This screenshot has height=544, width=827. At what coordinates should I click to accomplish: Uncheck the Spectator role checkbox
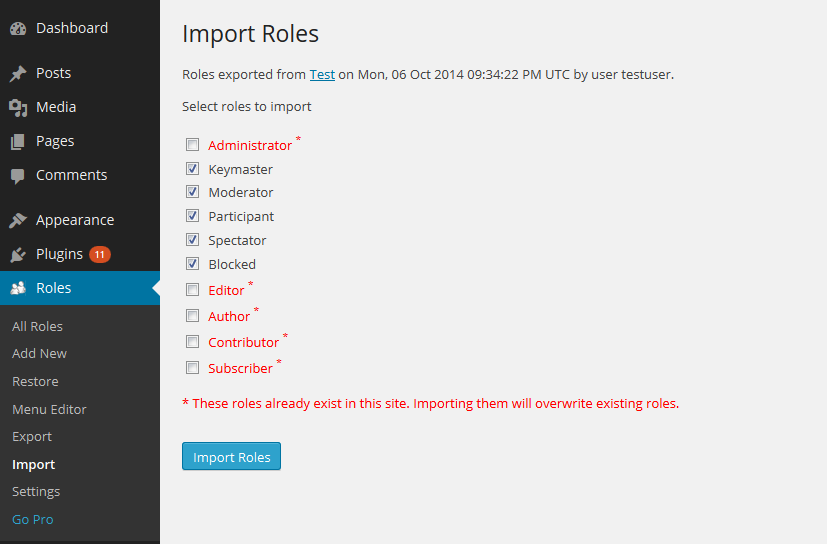(x=193, y=240)
